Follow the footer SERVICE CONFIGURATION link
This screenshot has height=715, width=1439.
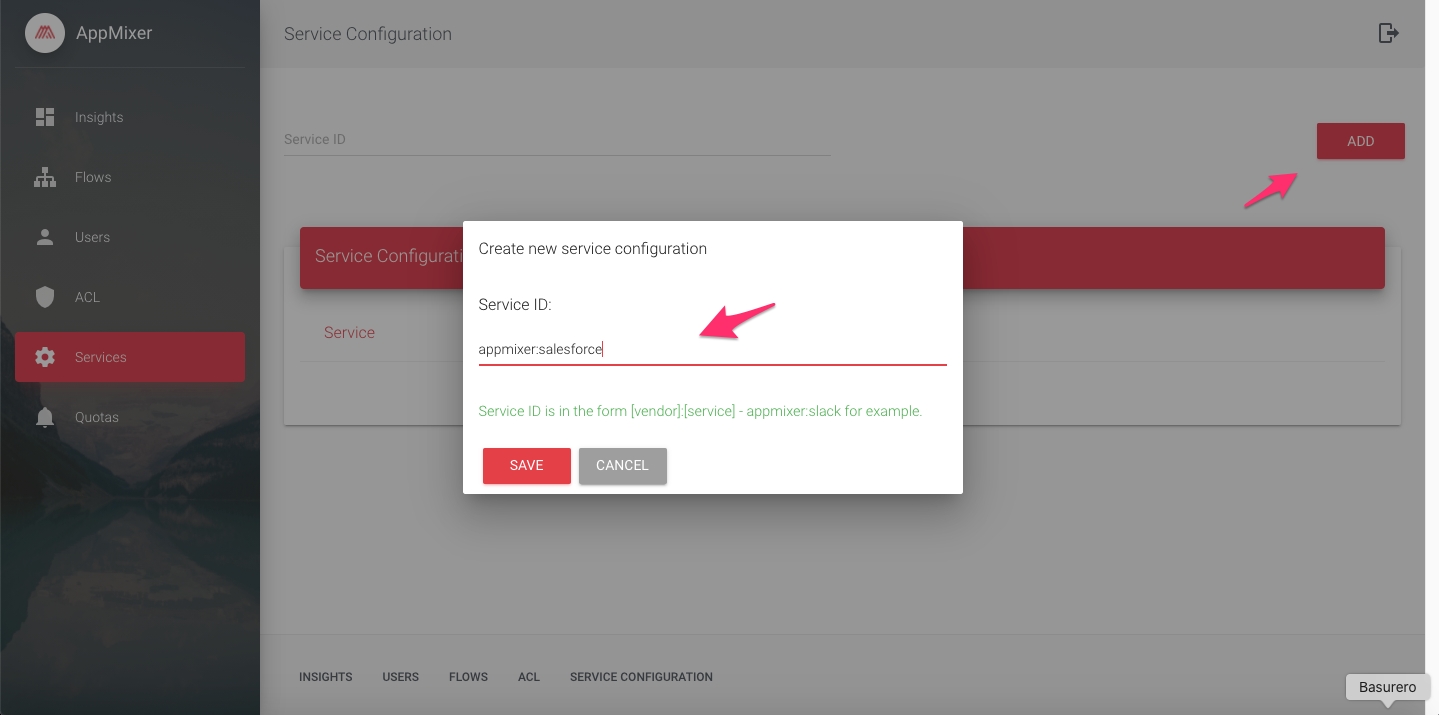[x=641, y=677]
